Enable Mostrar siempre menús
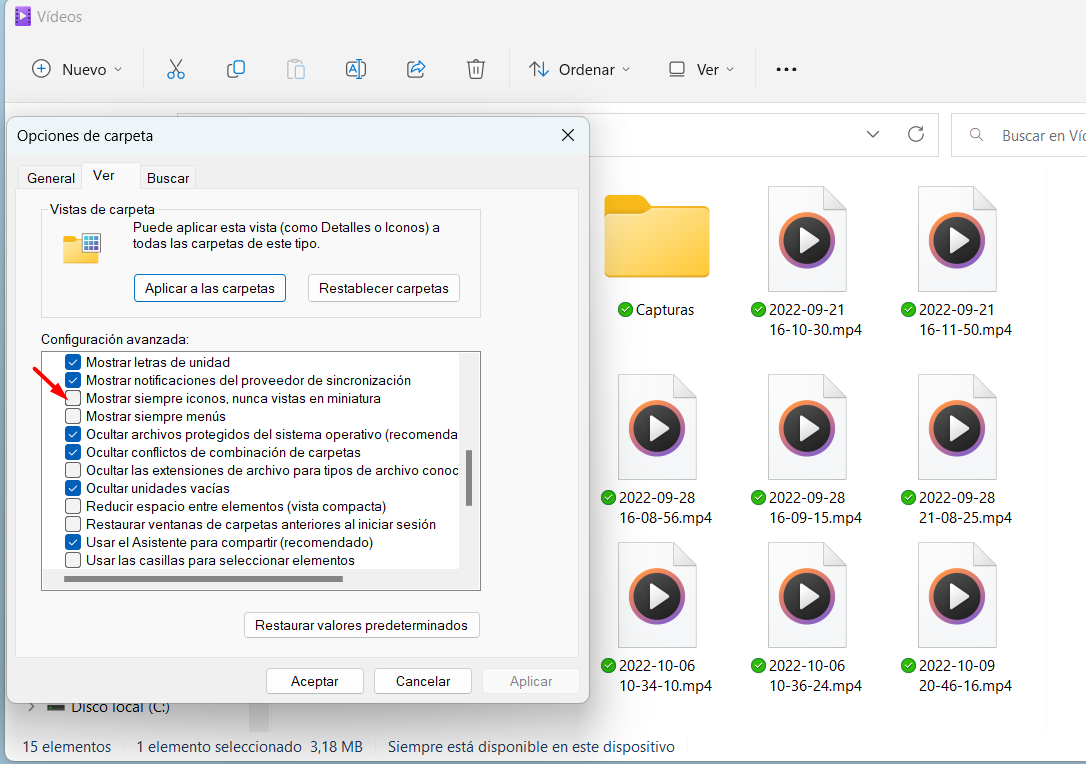 pos(74,416)
